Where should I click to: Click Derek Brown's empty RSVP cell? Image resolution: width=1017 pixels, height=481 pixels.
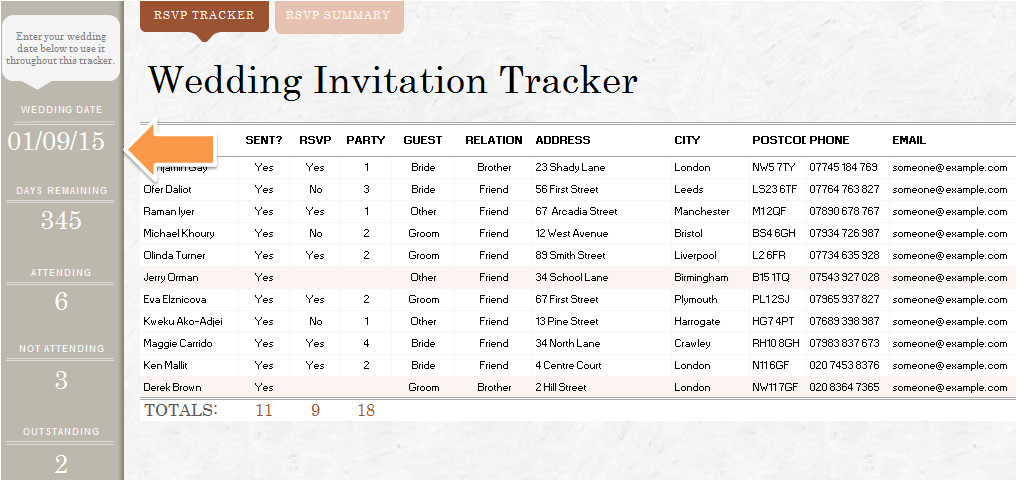[315, 388]
